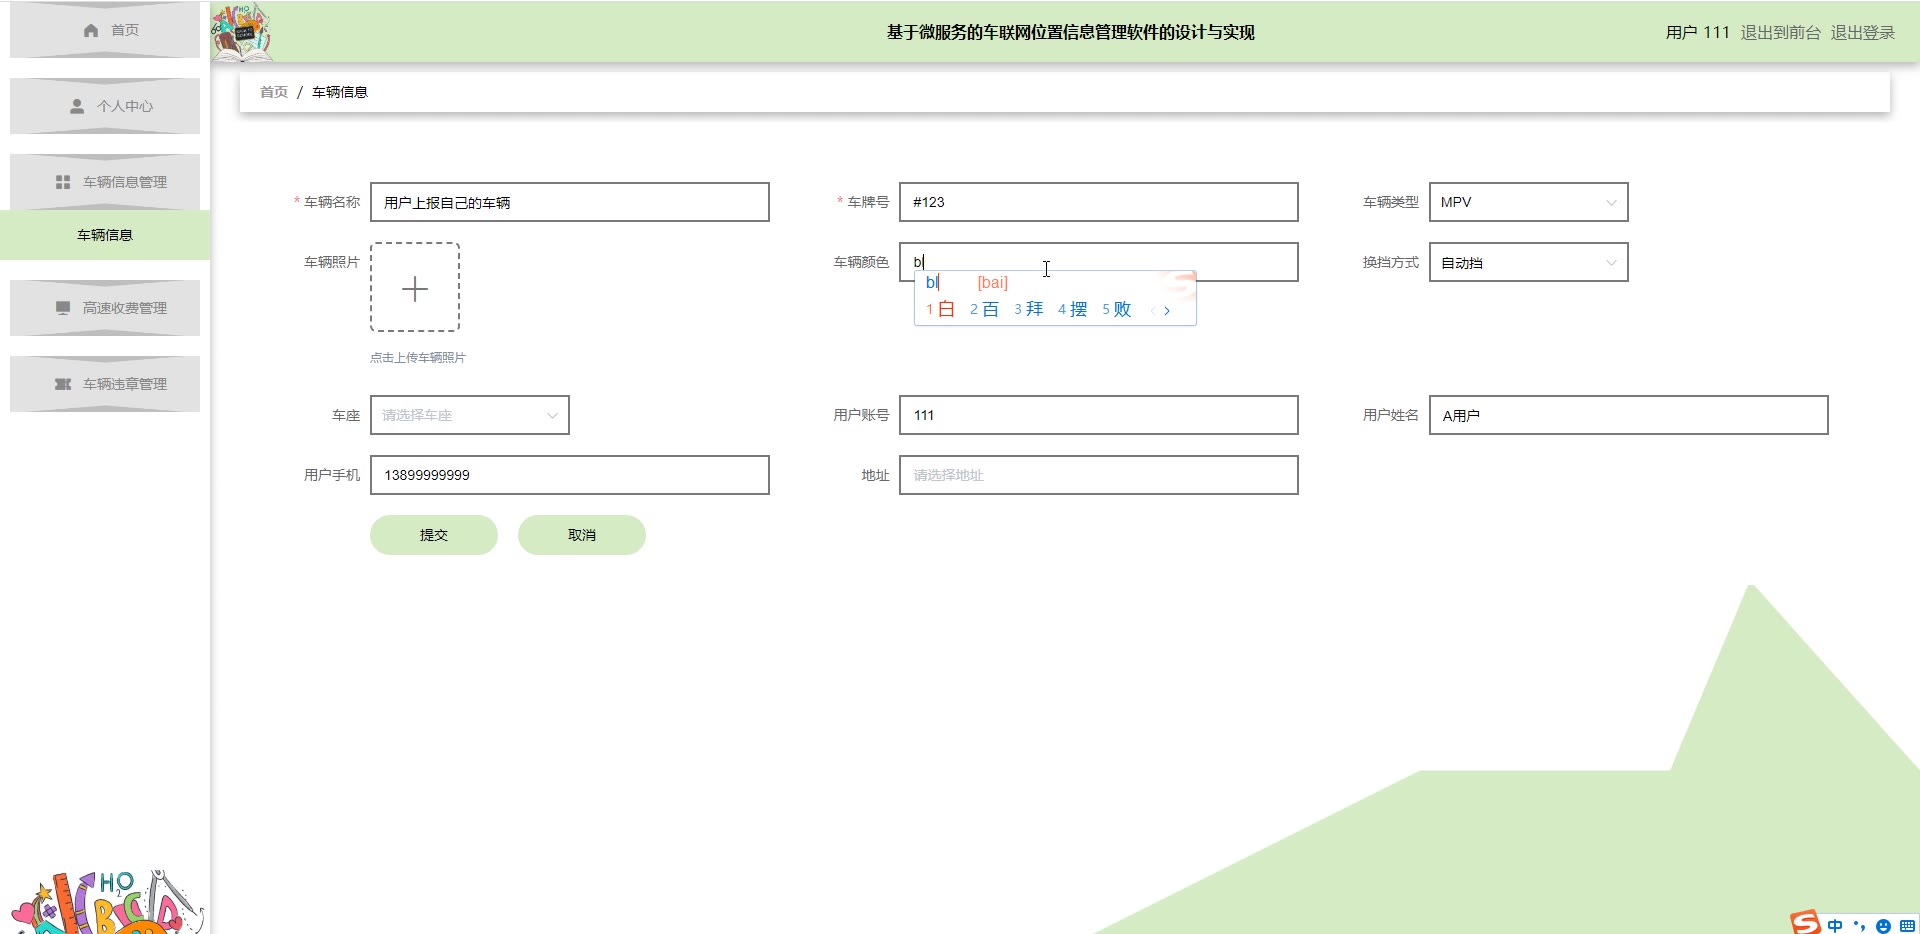
Task: Click the [bai] pinyin hint in IME popup
Action: tap(993, 283)
